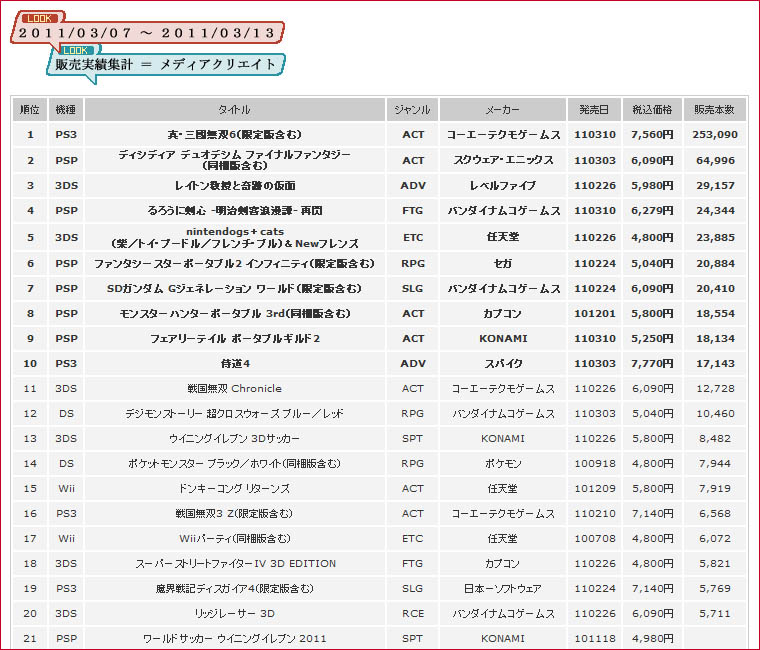Select title ドンキーコング リターンズ

[x=235, y=489]
